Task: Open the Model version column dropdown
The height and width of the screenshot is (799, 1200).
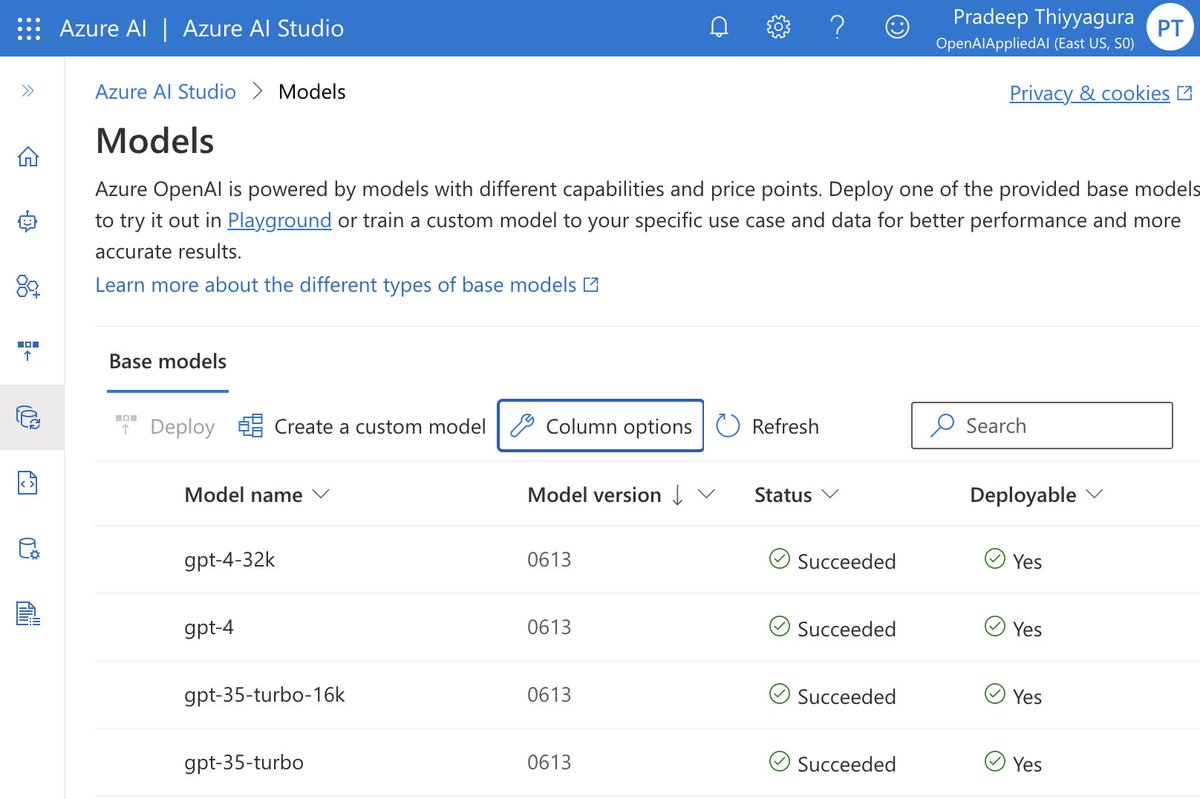Action: coord(706,495)
